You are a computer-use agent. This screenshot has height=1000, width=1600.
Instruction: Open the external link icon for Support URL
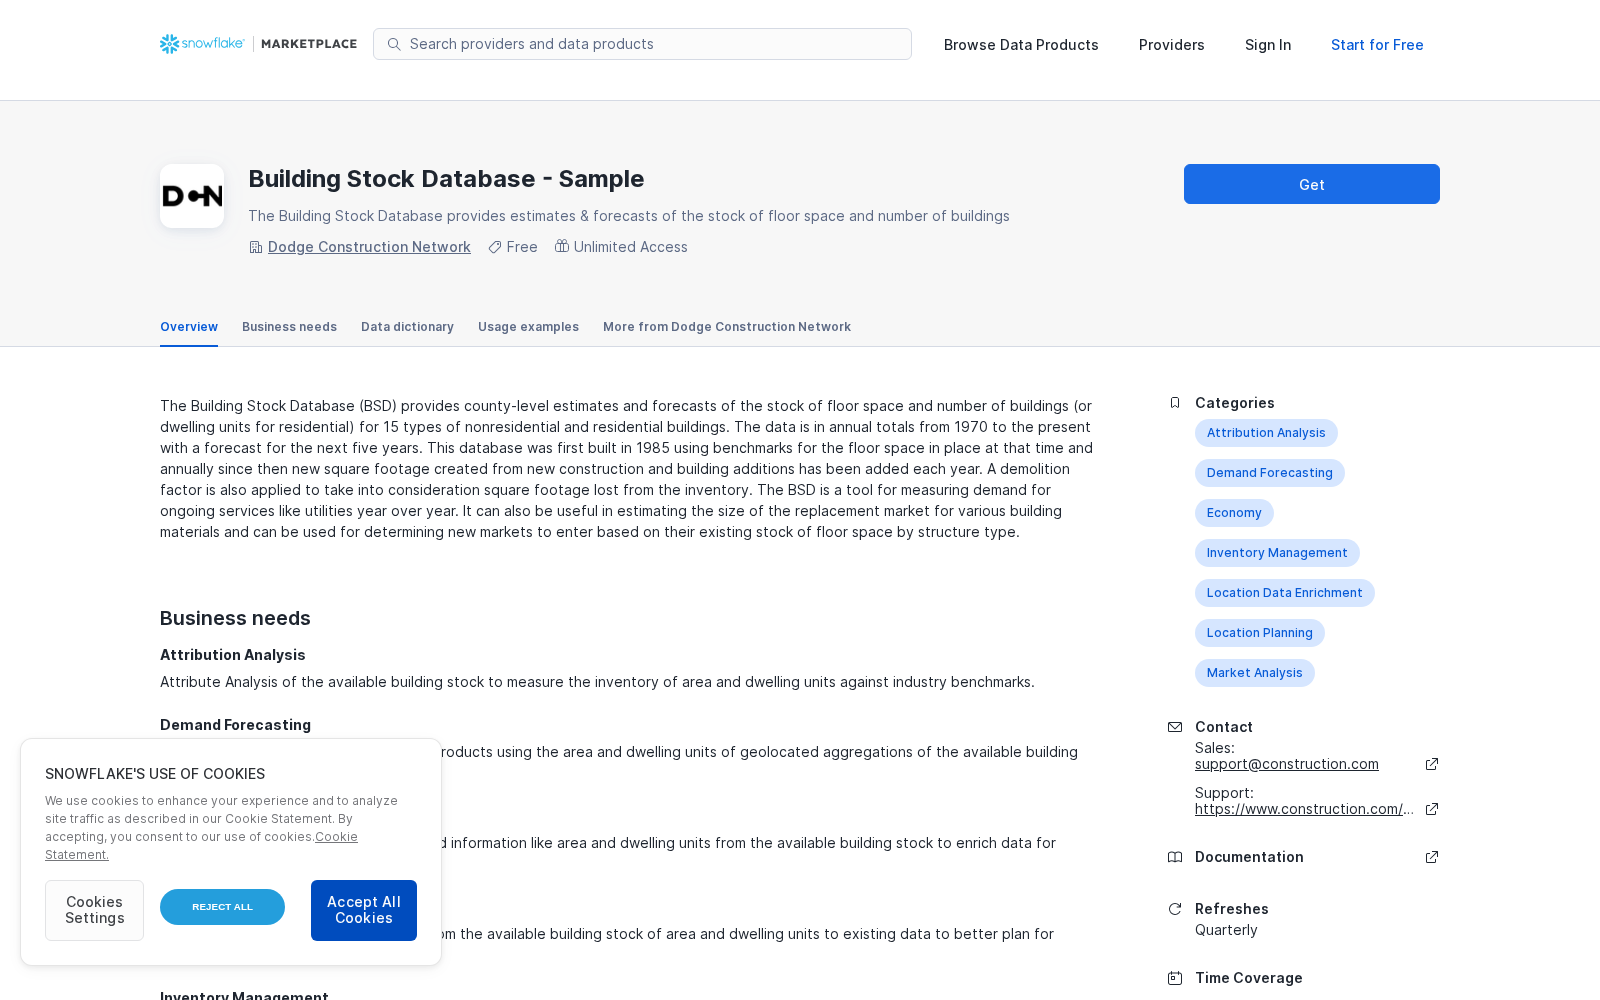[x=1432, y=809]
